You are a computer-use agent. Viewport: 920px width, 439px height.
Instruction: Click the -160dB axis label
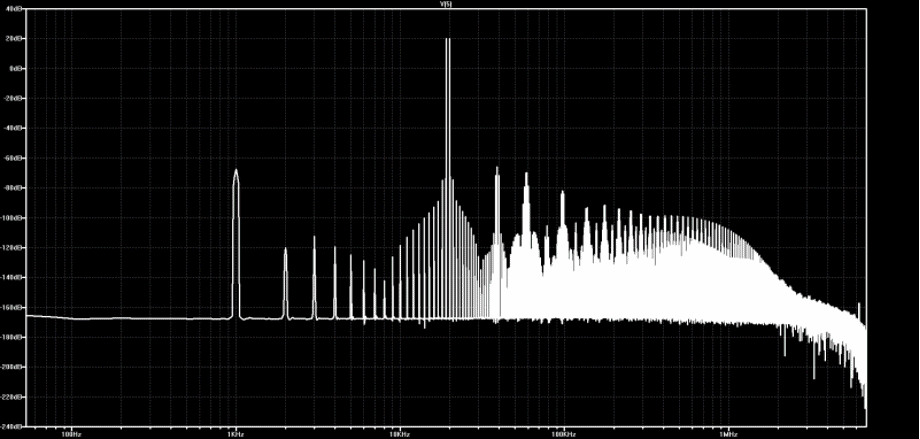click(x=13, y=308)
